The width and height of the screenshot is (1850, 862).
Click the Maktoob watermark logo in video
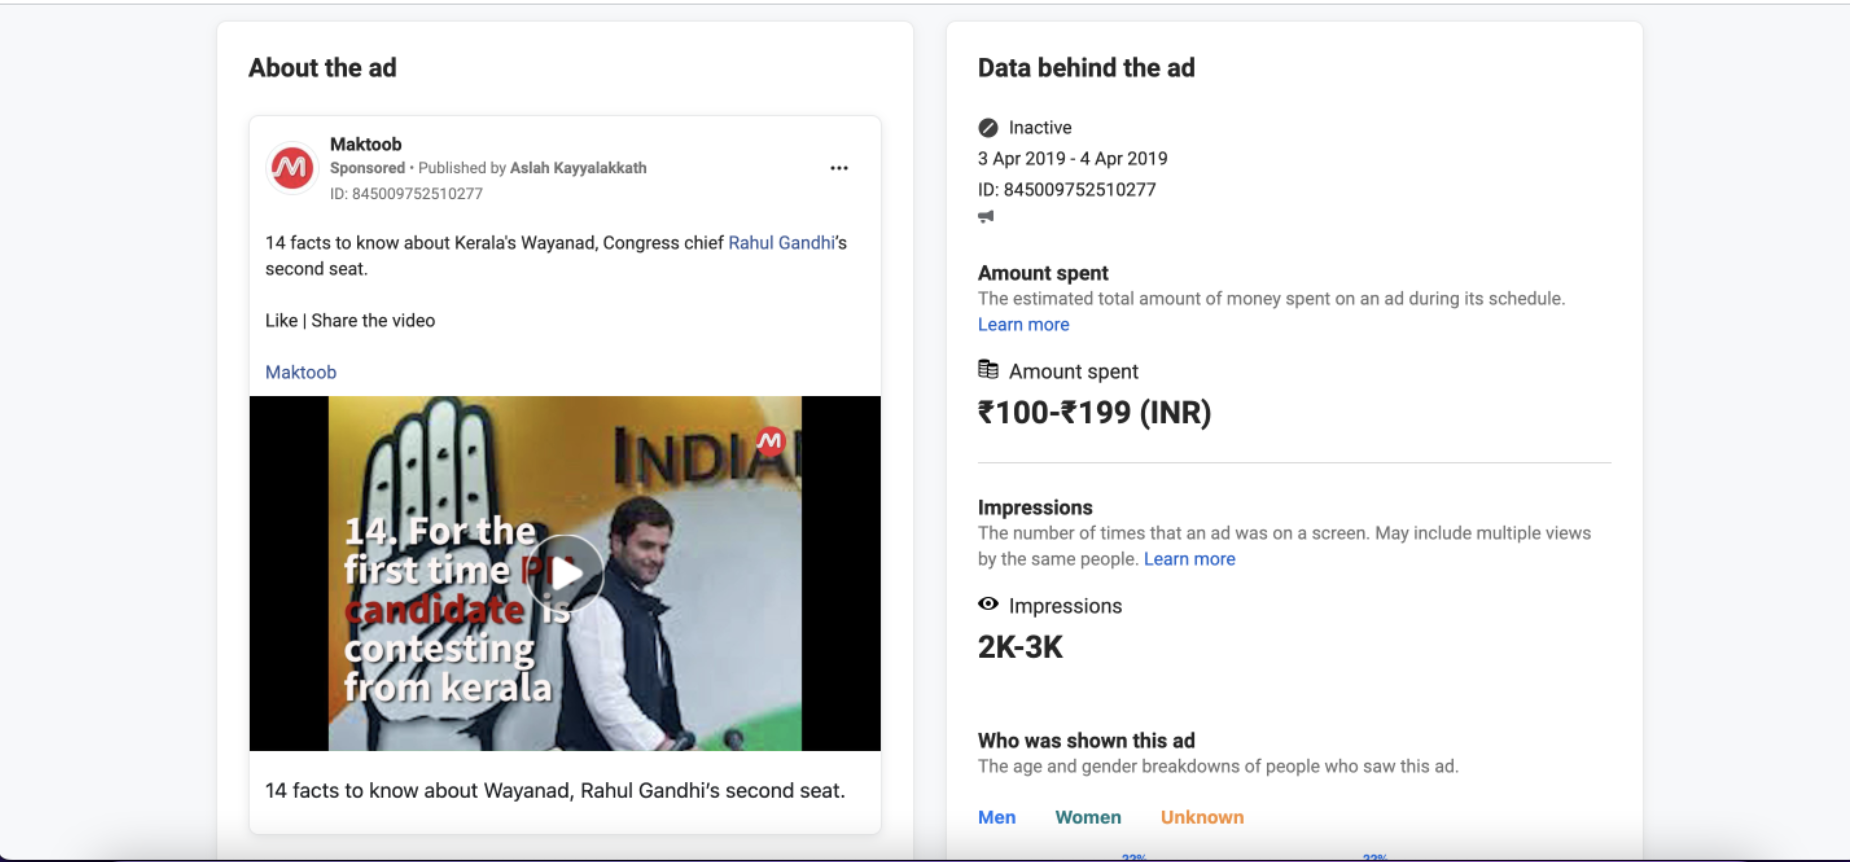coord(770,441)
